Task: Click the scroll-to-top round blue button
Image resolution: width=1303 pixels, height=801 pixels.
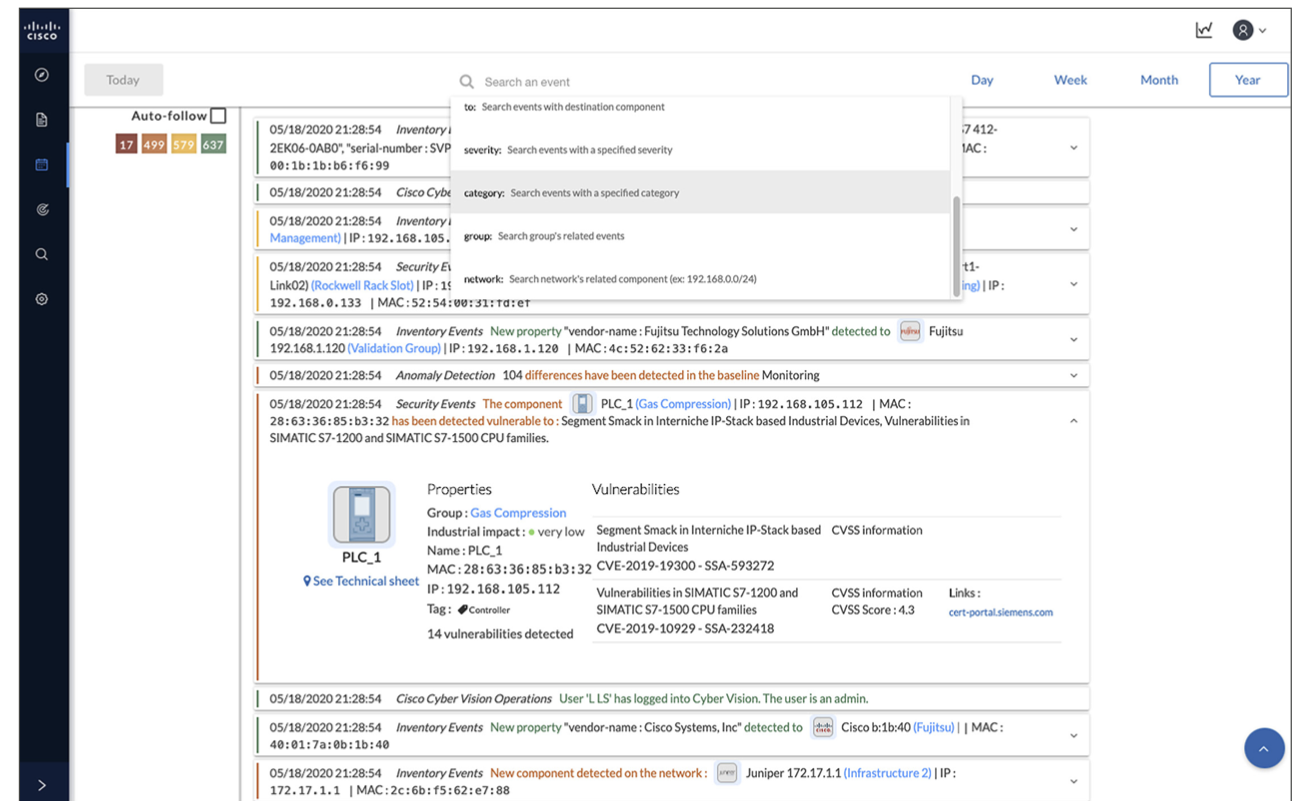Action: click(x=1264, y=748)
